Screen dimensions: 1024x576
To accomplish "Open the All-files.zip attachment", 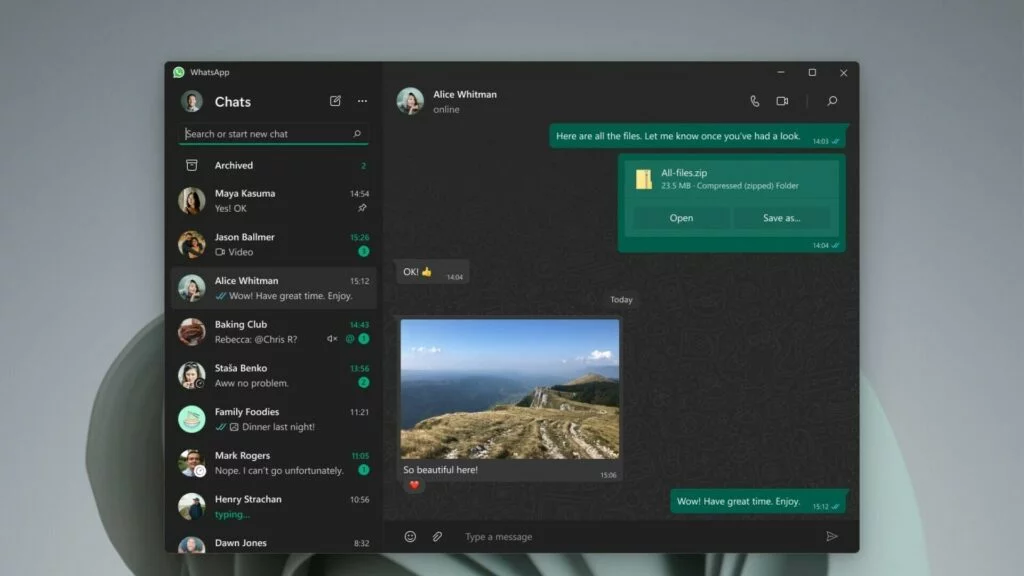I will click(x=680, y=218).
